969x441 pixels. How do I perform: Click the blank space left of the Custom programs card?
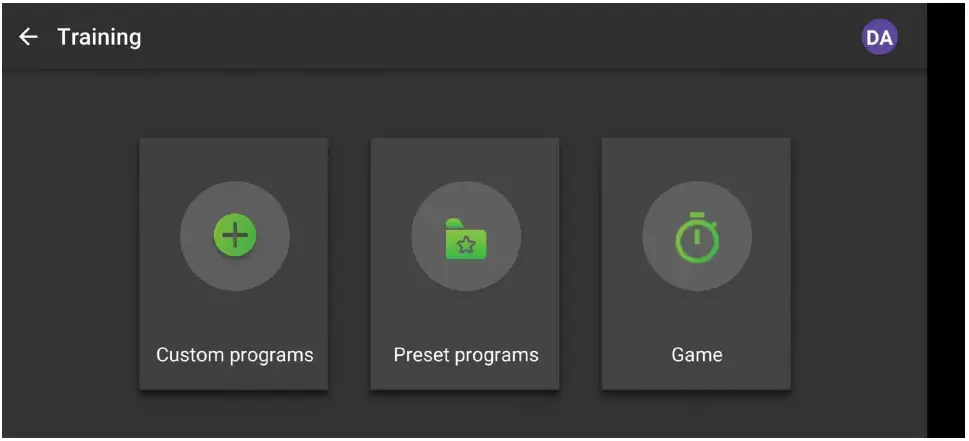(x=70, y=264)
